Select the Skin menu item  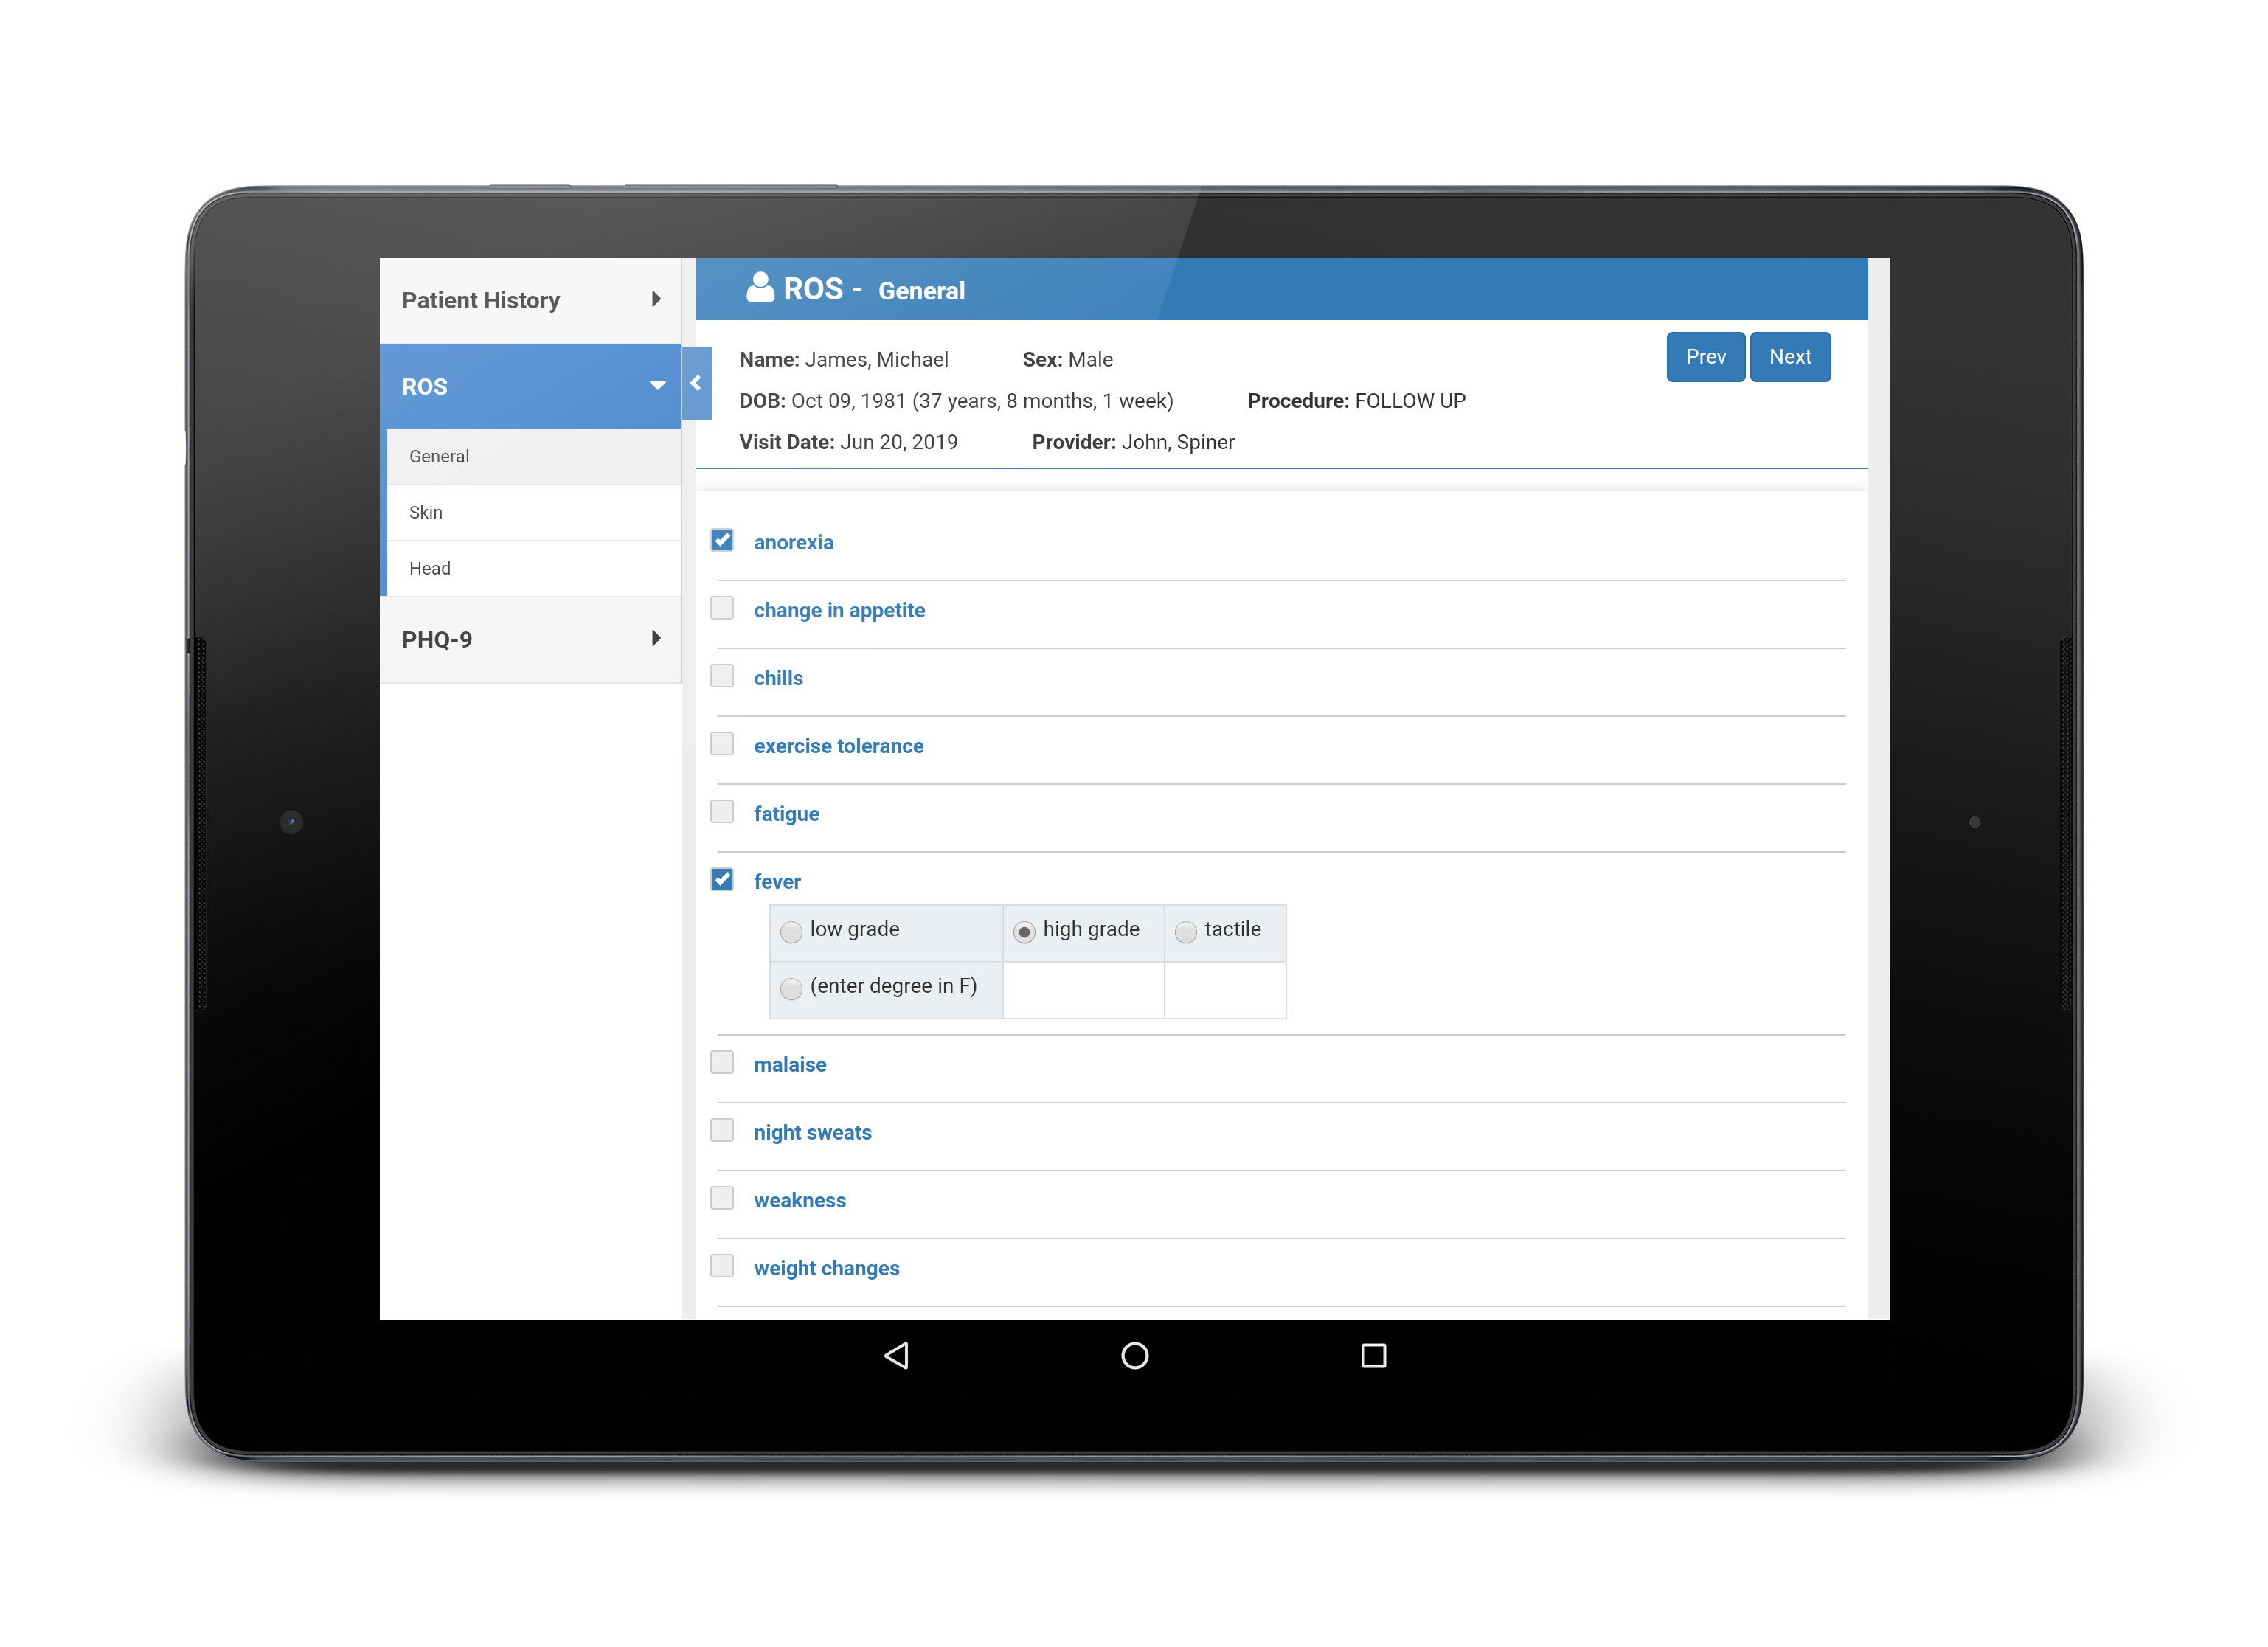coord(532,511)
